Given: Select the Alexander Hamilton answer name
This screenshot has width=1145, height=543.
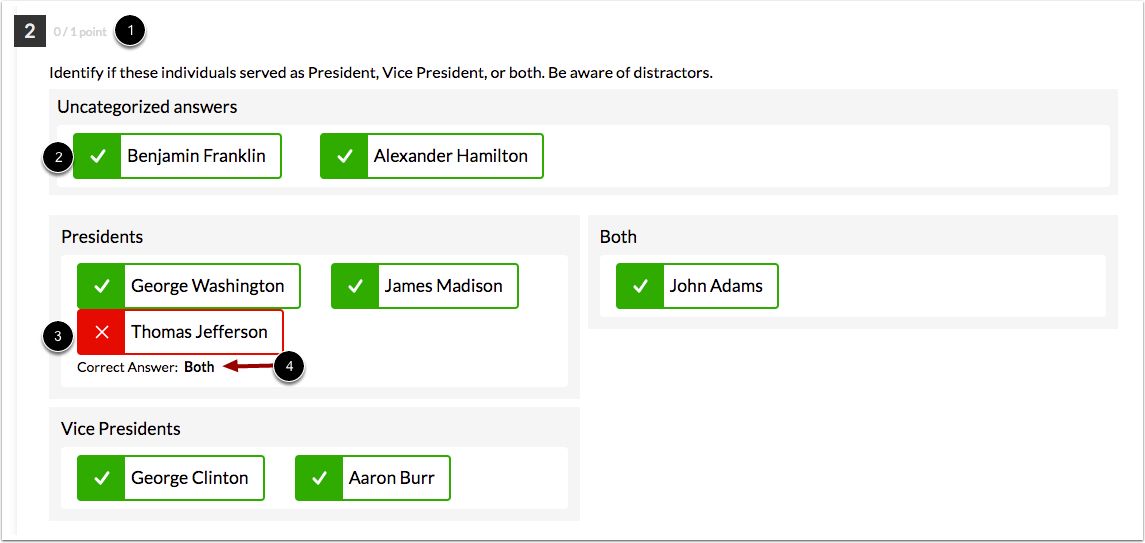Looking at the screenshot, I should tap(451, 156).
